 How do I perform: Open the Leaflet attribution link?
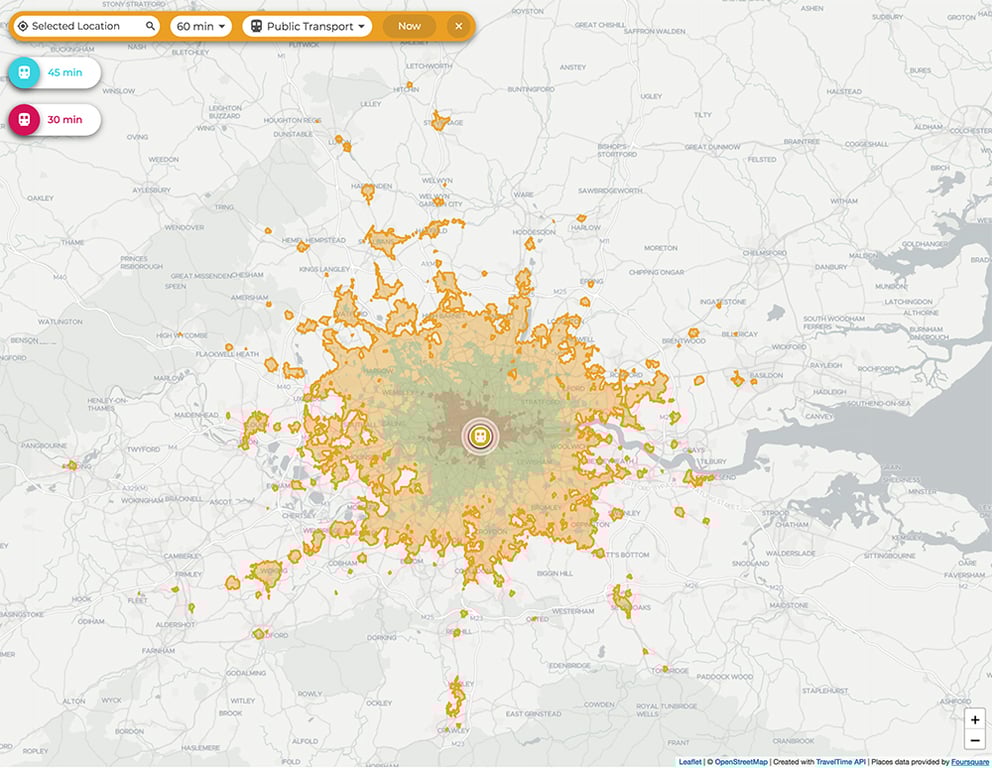click(690, 762)
